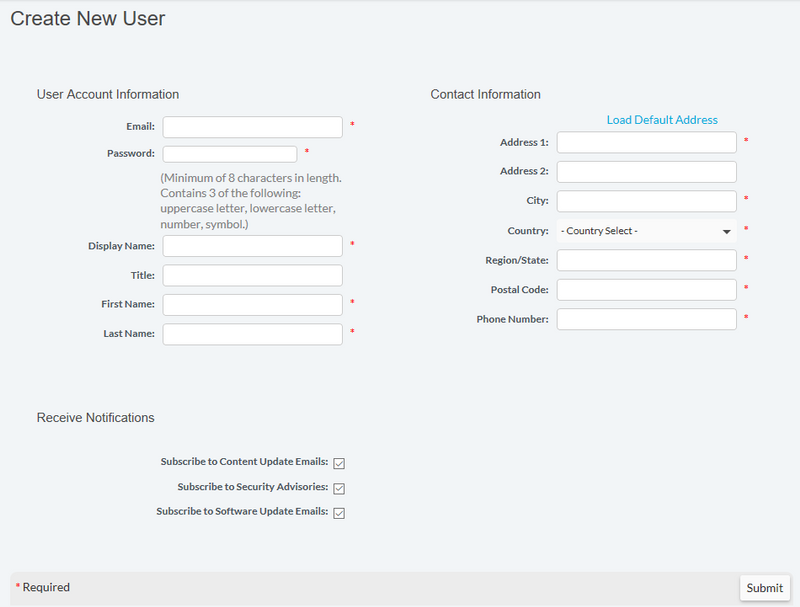The width and height of the screenshot is (800, 607).
Task: Click the Create New User heading
Action: [x=88, y=18]
